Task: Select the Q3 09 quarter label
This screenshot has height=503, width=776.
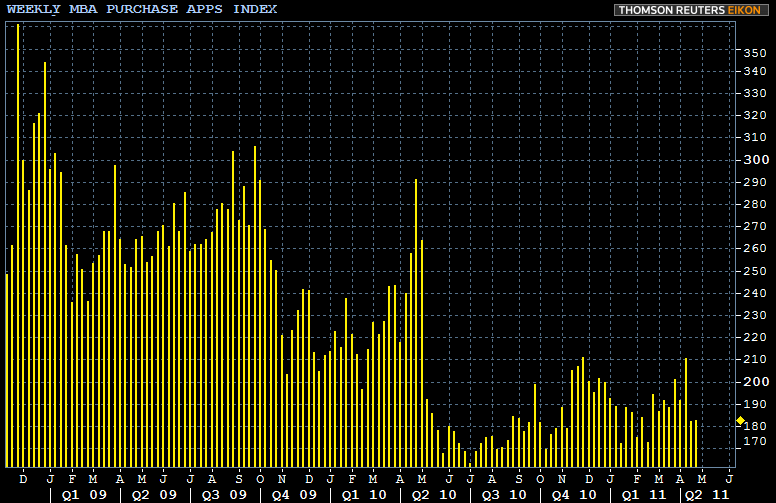Action: pos(222,494)
